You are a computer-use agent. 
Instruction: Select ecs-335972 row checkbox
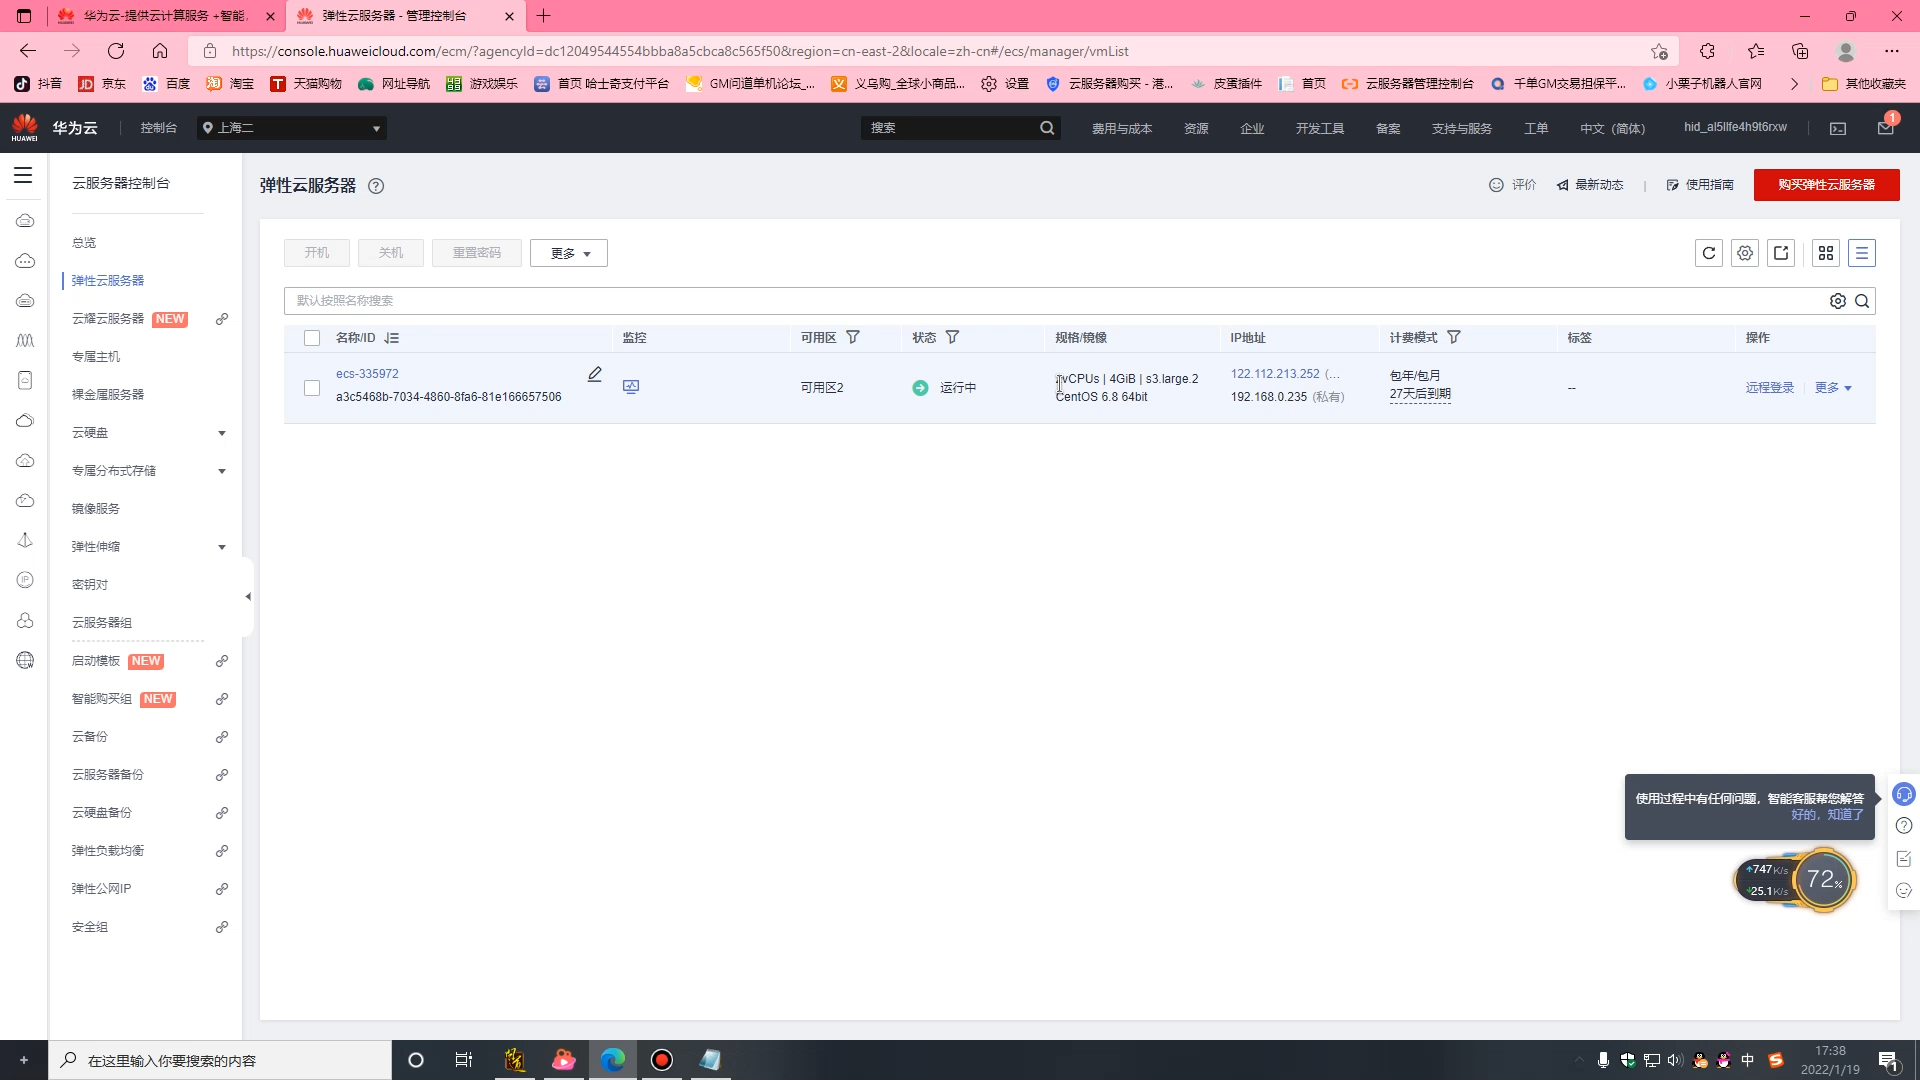coord(312,388)
